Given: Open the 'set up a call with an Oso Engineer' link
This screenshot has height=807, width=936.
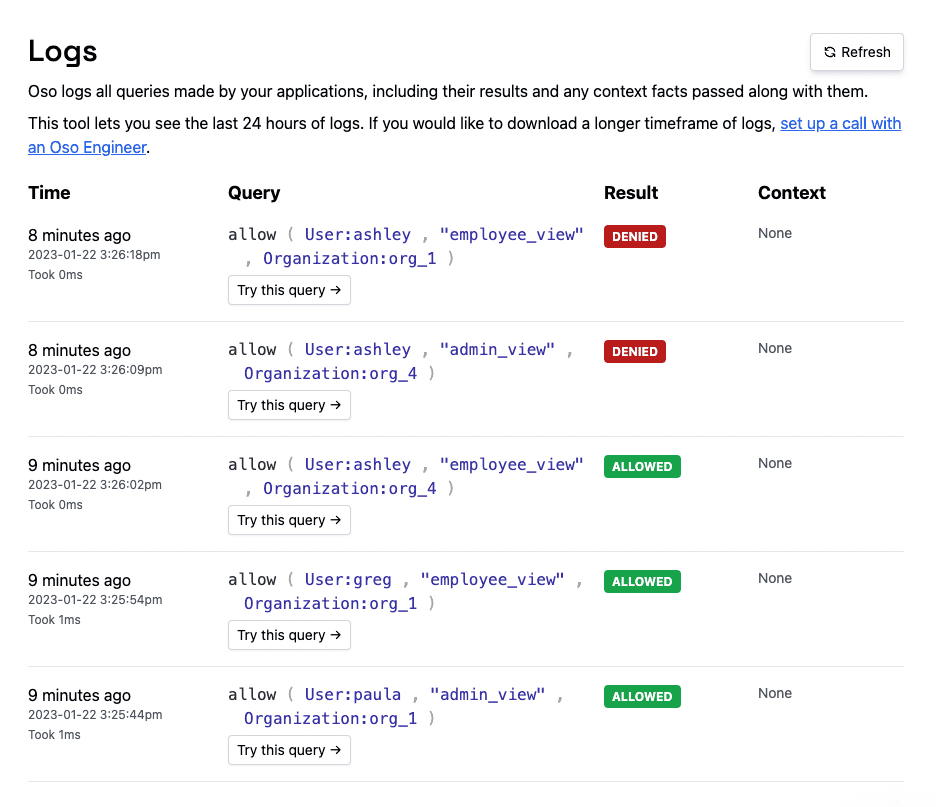Looking at the screenshot, I should click(x=840, y=124).
